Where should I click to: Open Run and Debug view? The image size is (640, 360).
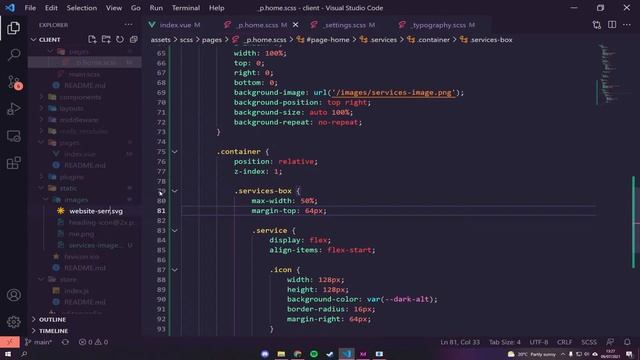pyautogui.click(x=13, y=109)
